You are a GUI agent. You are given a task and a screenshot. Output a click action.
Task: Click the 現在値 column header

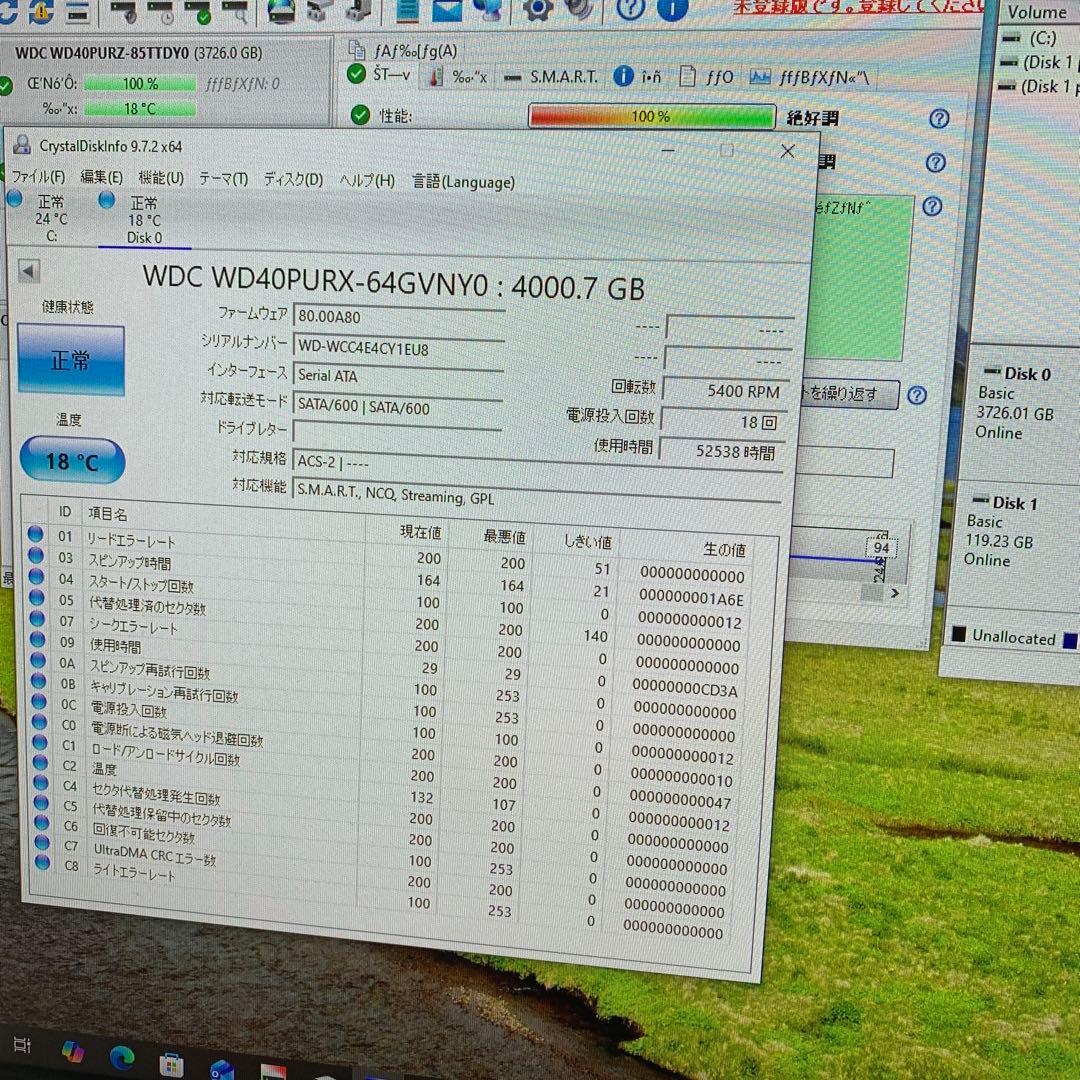[x=420, y=532]
